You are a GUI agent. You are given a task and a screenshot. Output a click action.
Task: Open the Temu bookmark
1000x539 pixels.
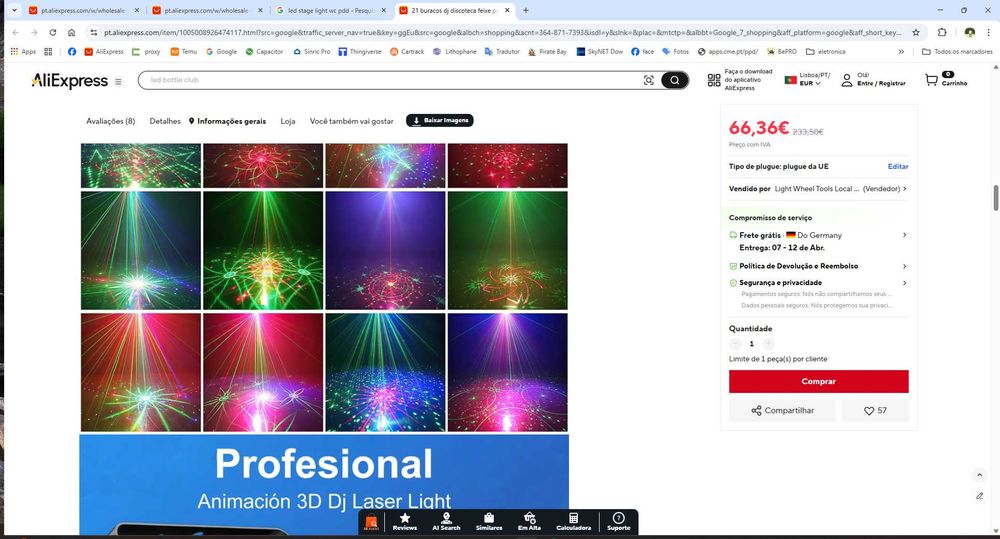click(184, 52)
